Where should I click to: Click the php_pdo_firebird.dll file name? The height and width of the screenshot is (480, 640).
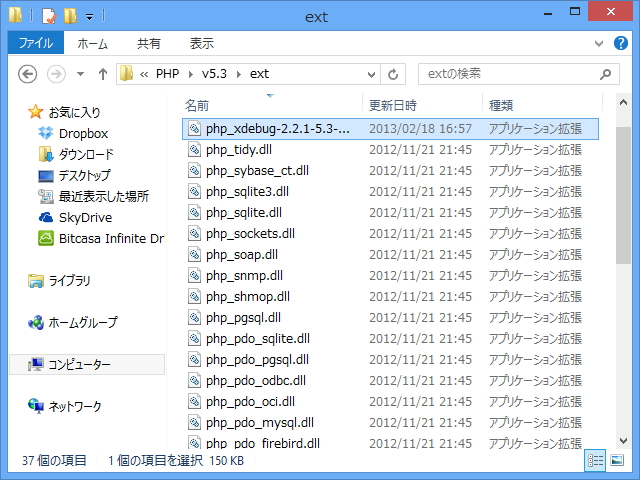pyautogui.click(x=263, y=443)
